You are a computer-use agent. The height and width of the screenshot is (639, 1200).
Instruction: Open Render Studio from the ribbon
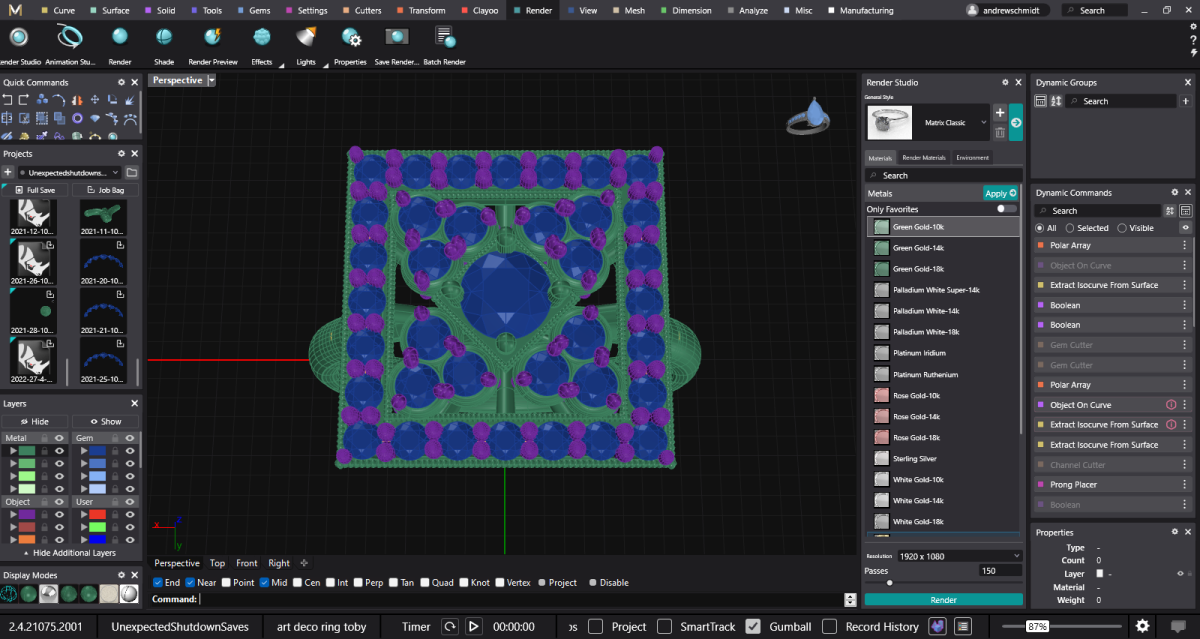click(18, 38)
